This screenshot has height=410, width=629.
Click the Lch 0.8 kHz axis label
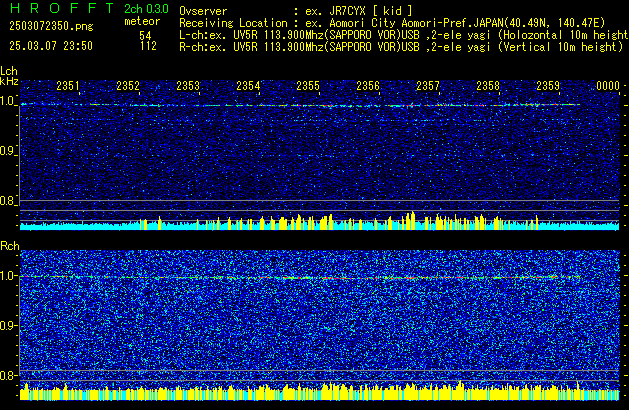point(8,201)
